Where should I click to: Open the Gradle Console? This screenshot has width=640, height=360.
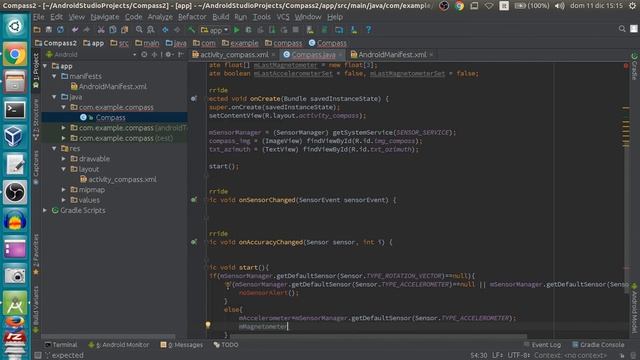[x=598, y=345]
